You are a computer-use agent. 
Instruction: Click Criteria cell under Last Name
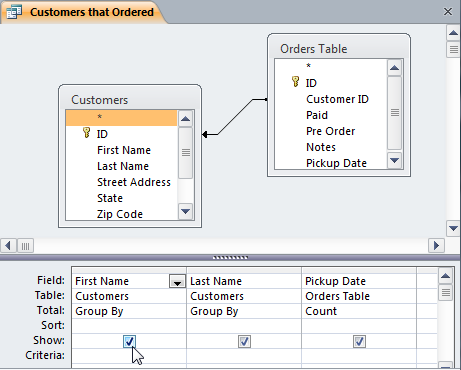click(x=244, y=356)
